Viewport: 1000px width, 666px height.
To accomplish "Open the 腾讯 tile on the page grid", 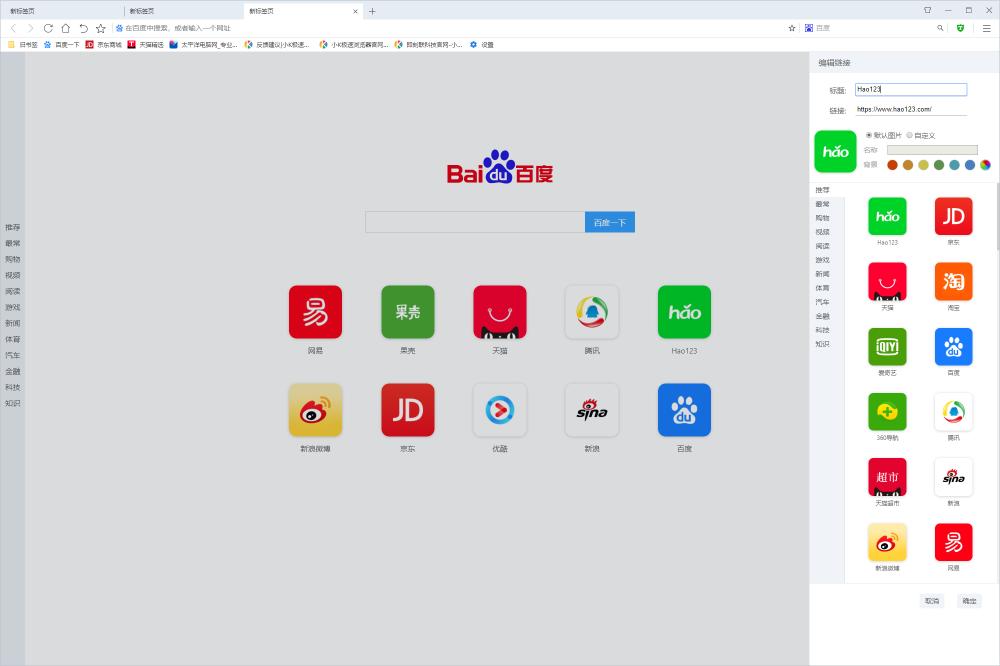I will [x=592, y=312].
